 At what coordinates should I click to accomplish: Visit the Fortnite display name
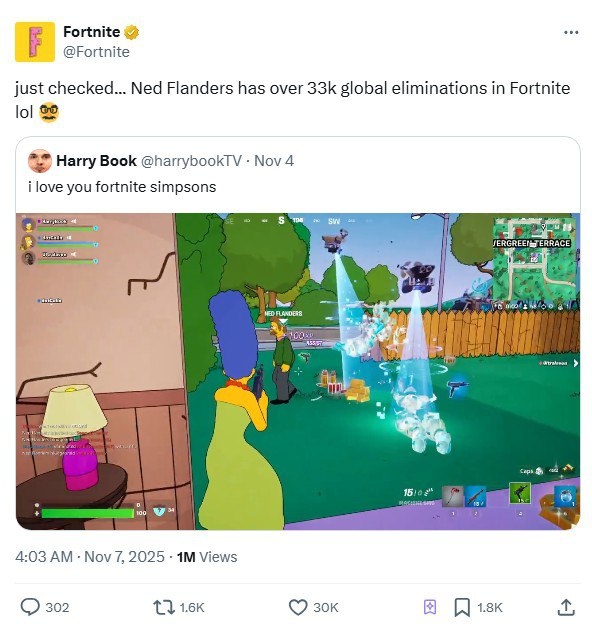[x=91, y=32]
